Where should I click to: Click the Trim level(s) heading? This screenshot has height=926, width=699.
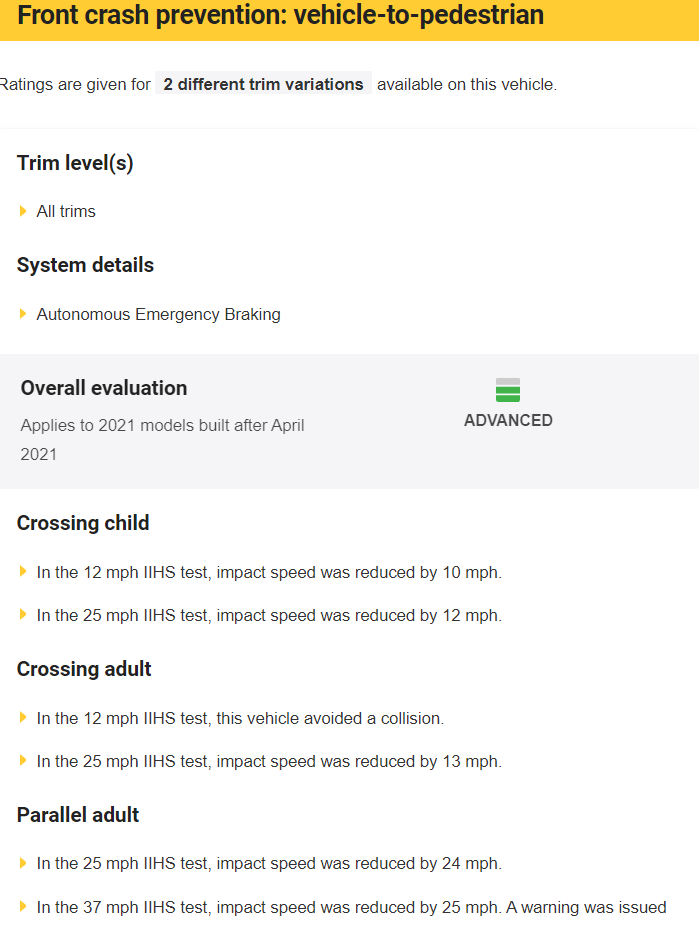(x=75, y=163)
